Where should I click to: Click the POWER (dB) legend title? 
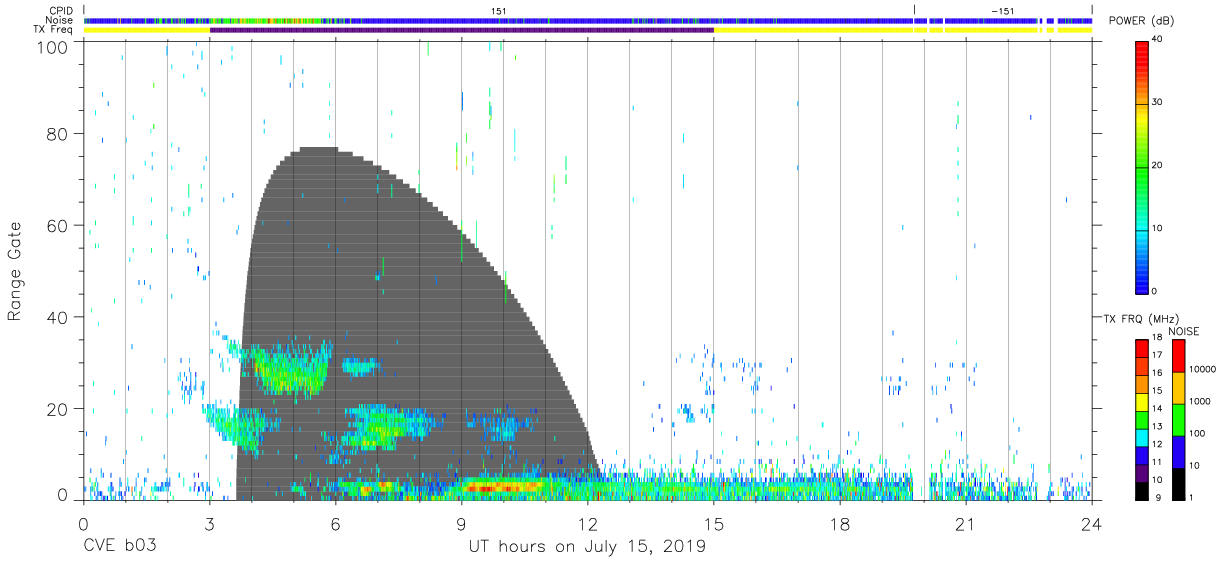[1143, 21]
